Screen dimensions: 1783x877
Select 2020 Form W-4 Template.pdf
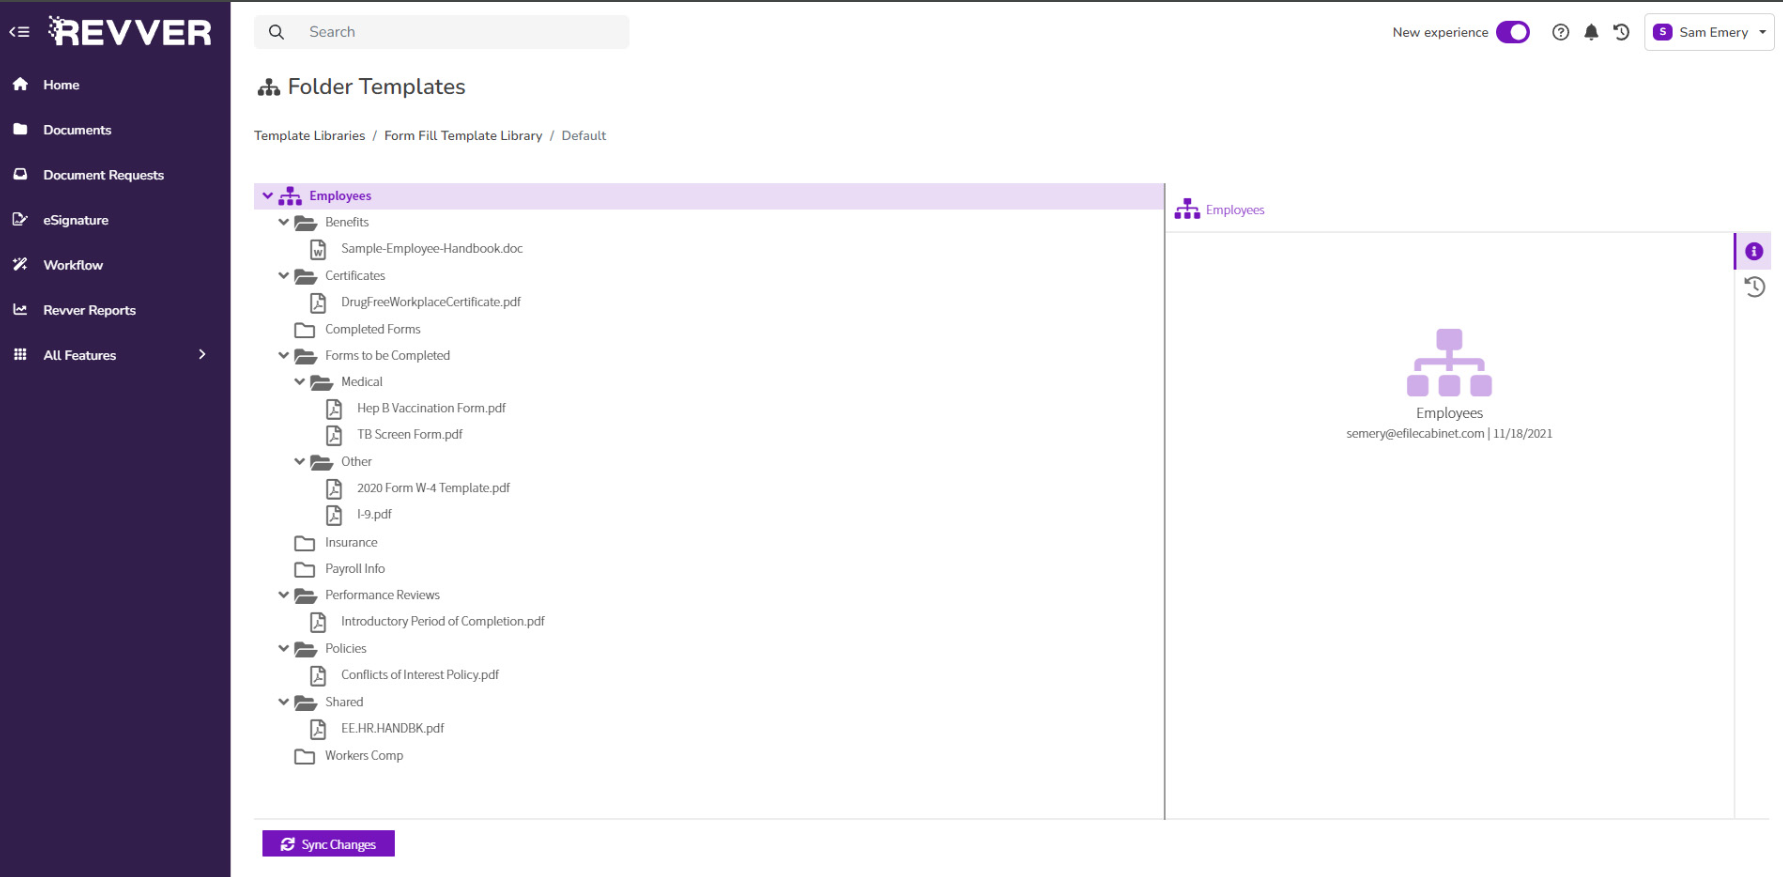(x=433, y=488)
